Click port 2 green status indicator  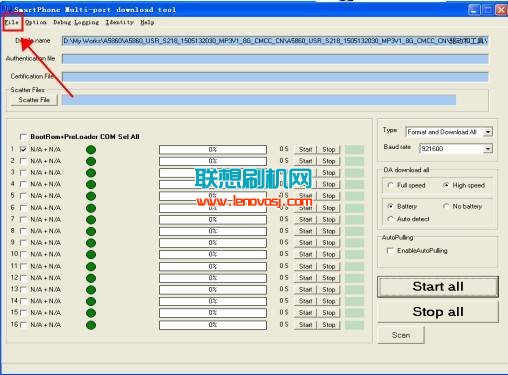(x=91, y=161)
